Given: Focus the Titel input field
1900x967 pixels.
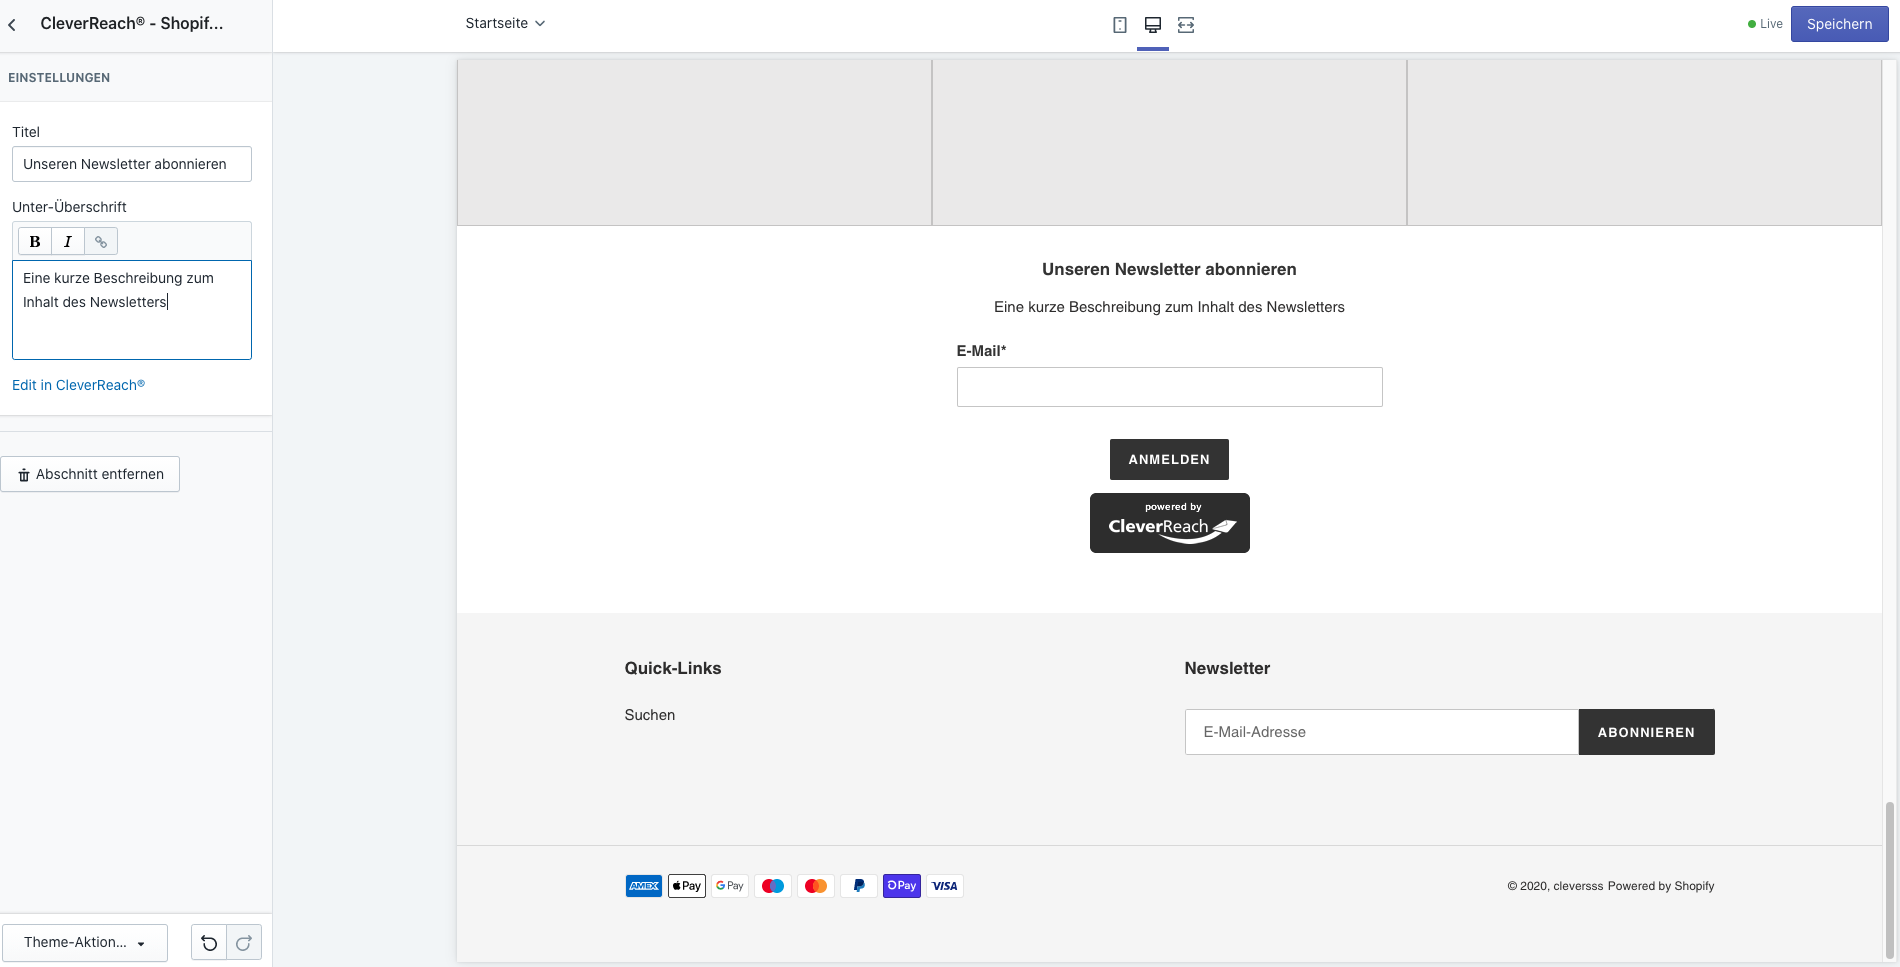Looking at the screenshot, I should pyautogui.click(x=132, y=164).
